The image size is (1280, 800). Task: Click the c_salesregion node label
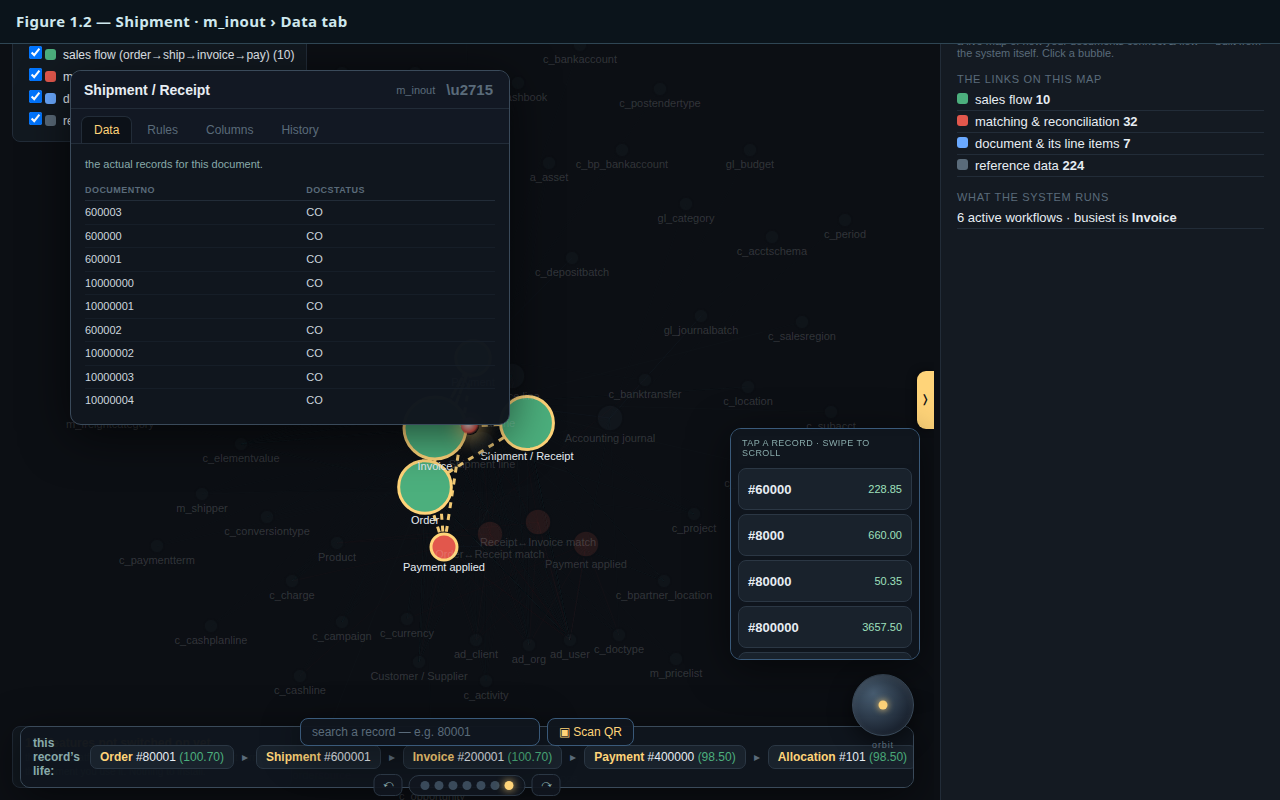[x=802, y=336]
